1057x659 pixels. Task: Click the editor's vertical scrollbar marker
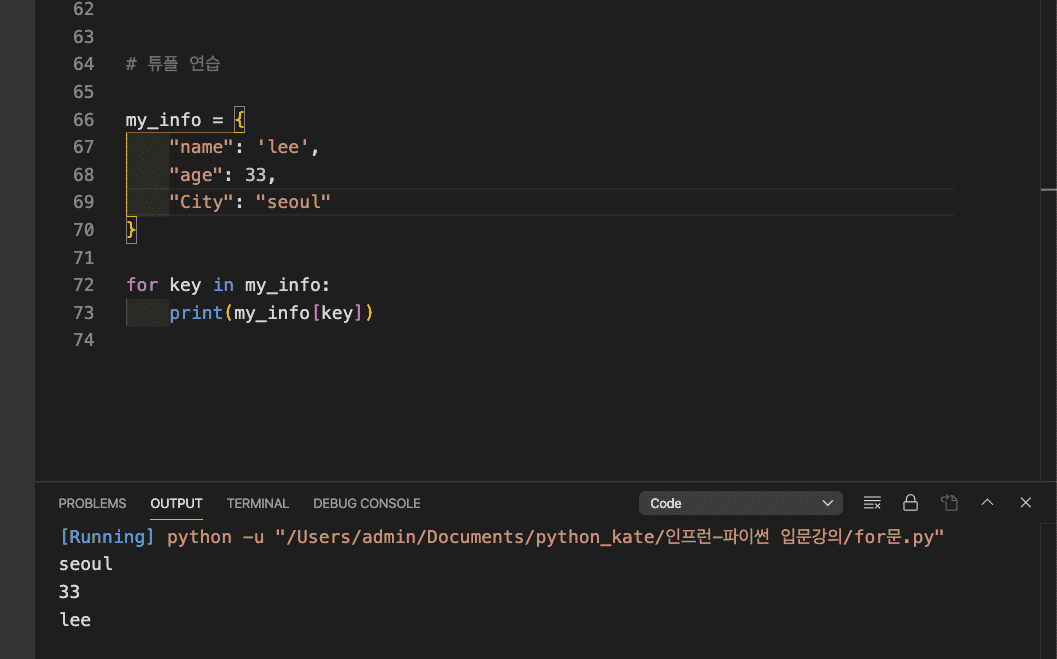coord(1048,188)
